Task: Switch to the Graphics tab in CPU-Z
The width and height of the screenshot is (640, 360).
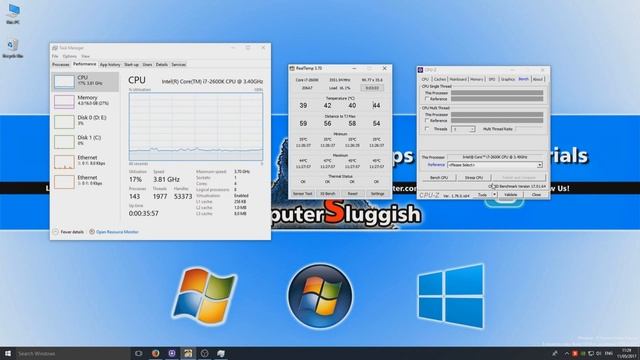Action: [x=508, y=79]
